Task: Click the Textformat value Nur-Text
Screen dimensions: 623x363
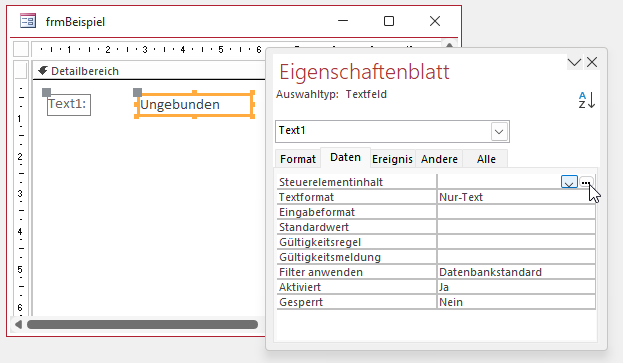Action: 516,197
